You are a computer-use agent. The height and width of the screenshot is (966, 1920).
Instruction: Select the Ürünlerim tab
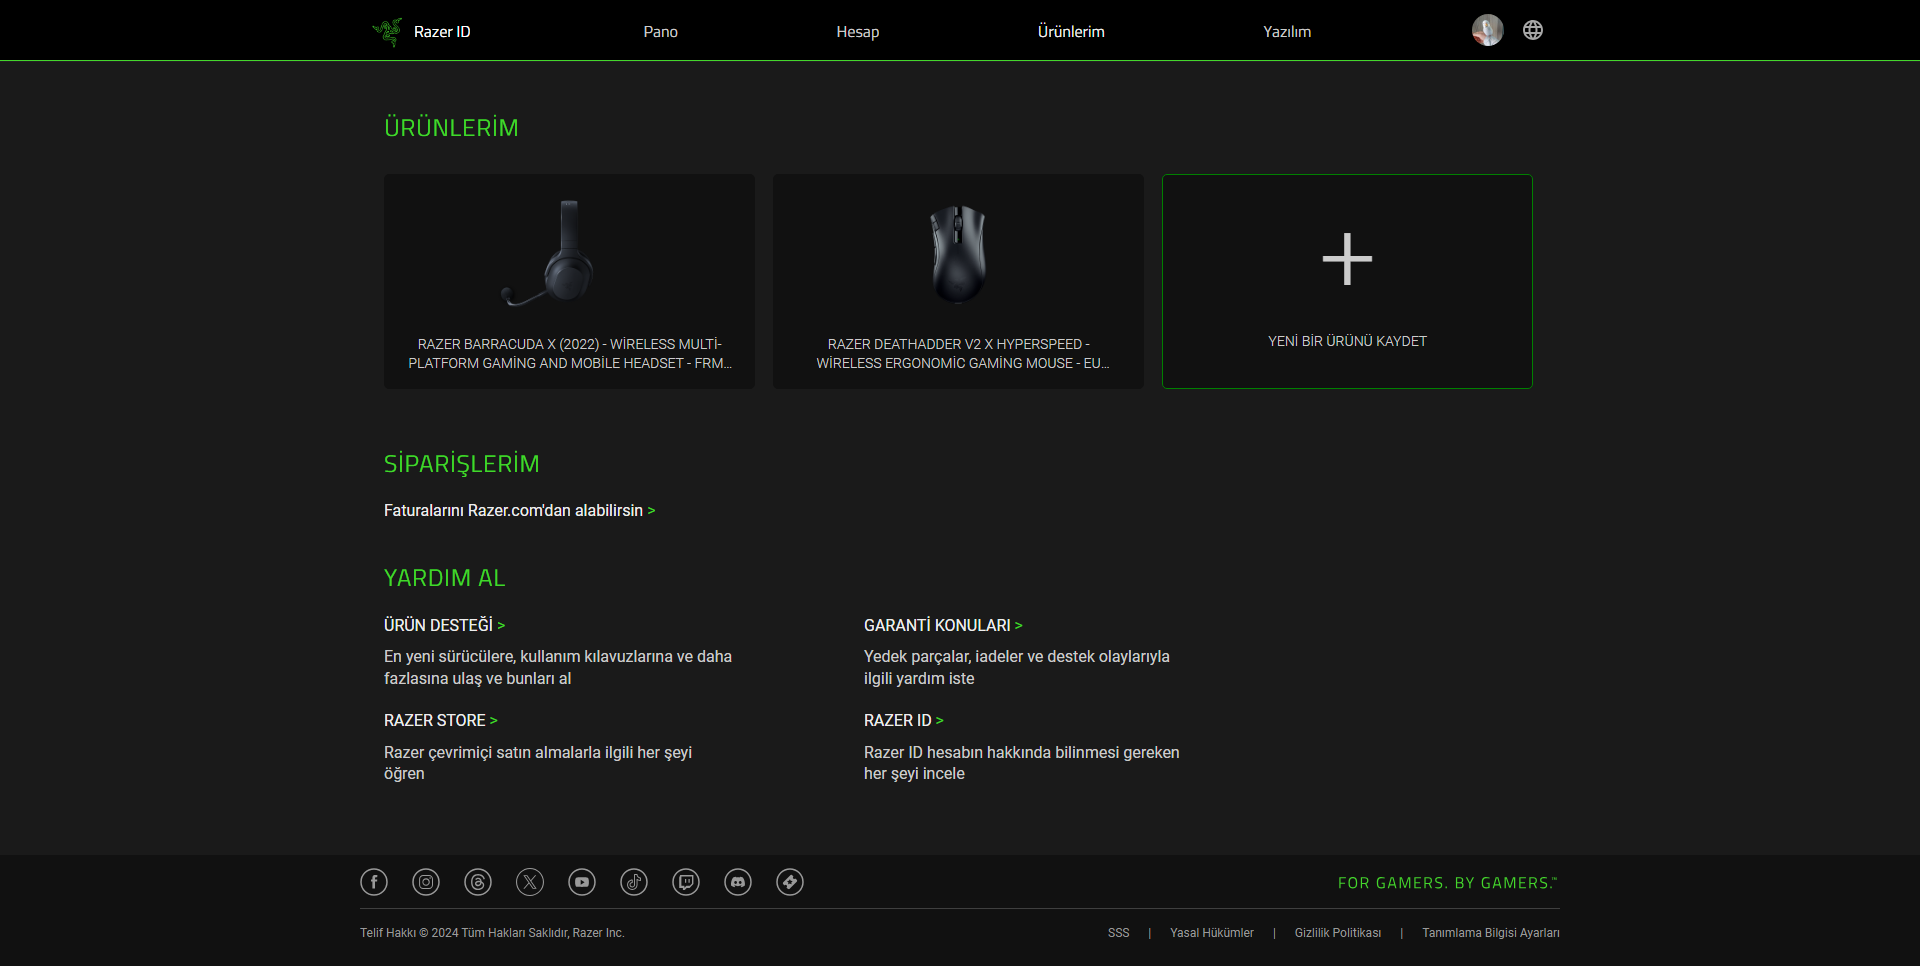[x=1071, y=32]
